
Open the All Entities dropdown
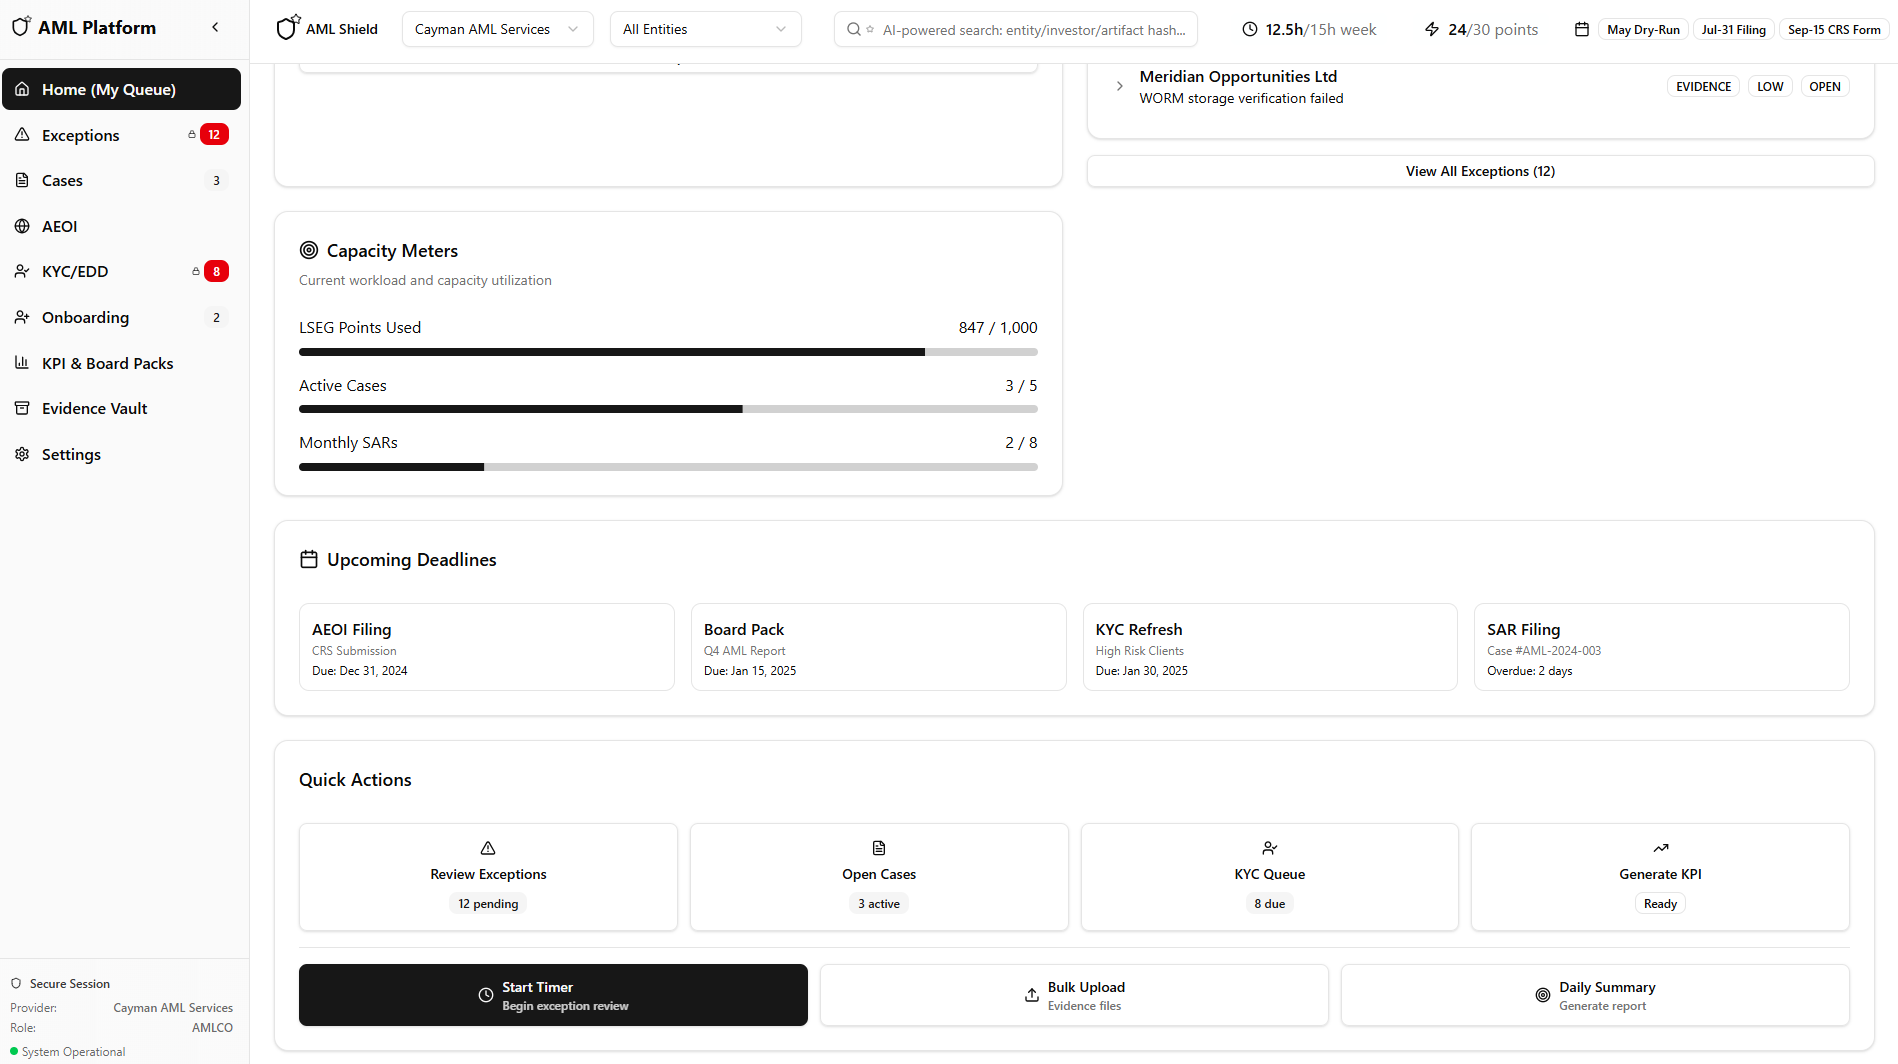tap(705, 29)
